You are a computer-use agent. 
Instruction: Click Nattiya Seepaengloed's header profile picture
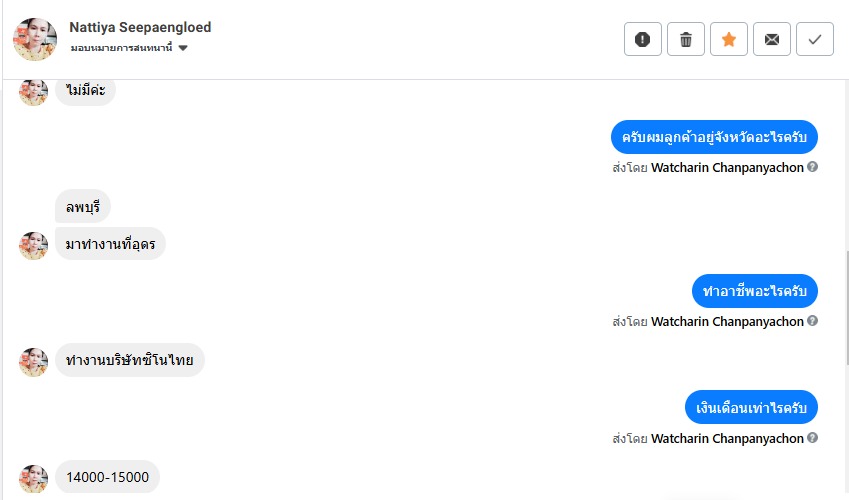tap(34, 39)
